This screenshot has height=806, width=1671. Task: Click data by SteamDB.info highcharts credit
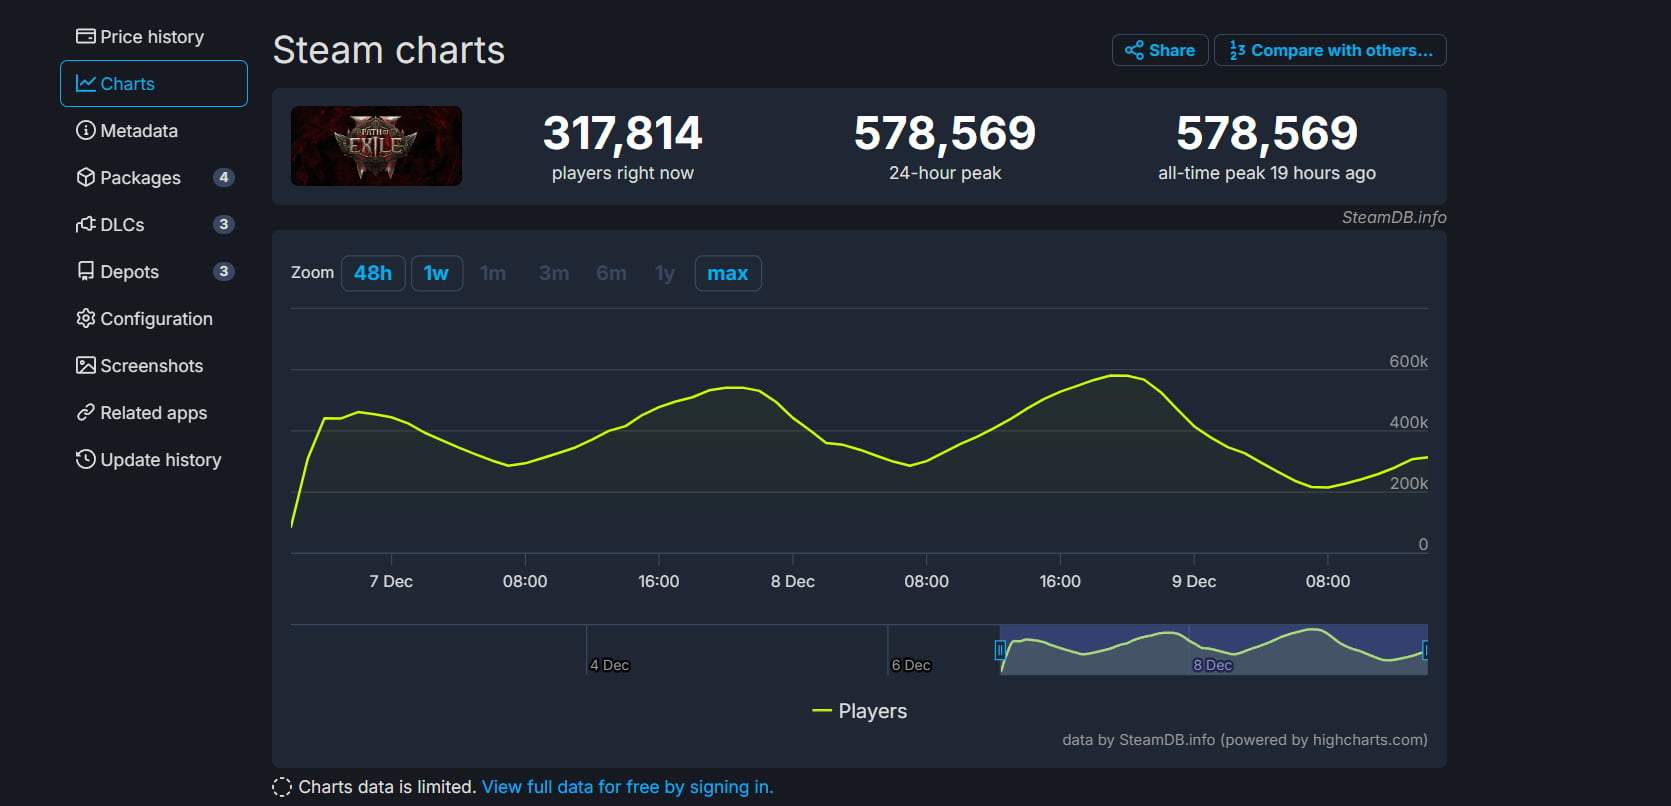[1244, 740]
